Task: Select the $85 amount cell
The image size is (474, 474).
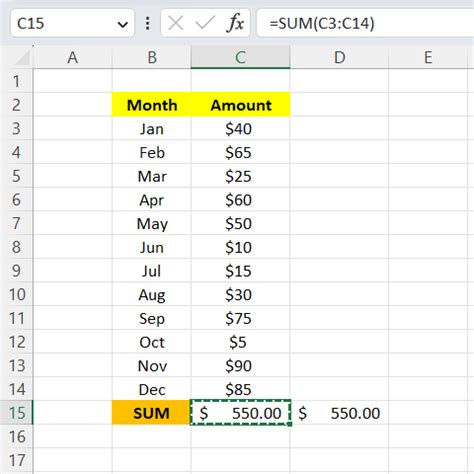Action: (x=240, y=389)
